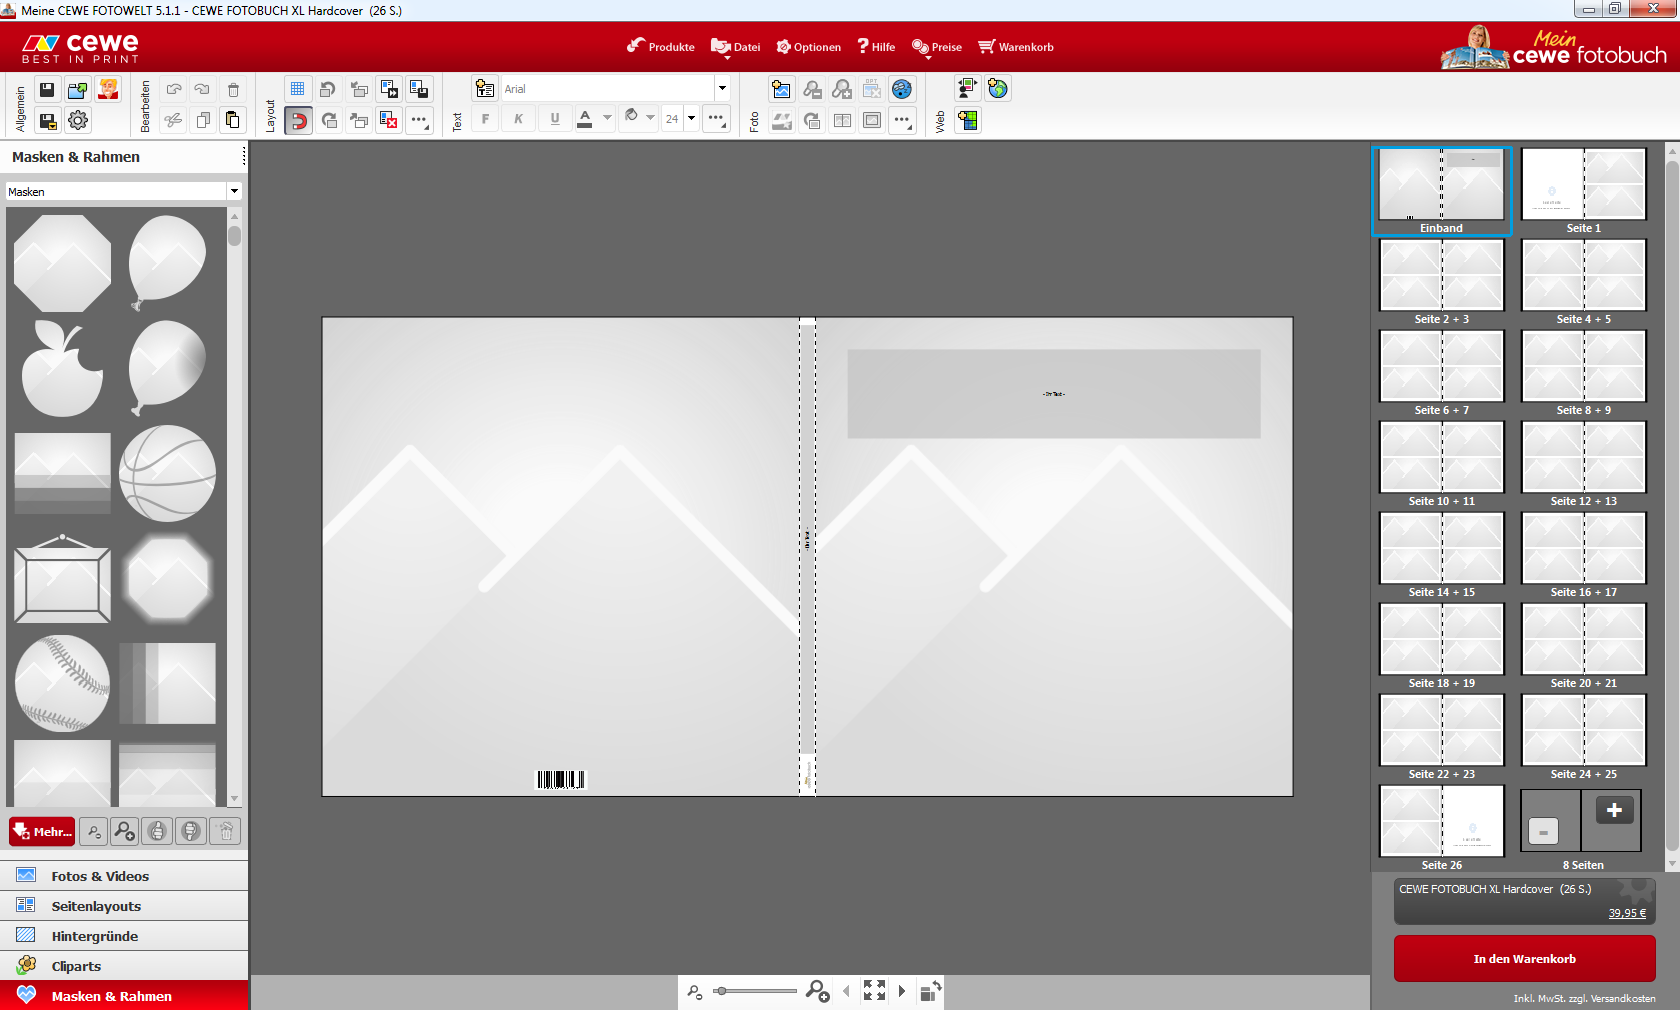Open the settings gear icon
The width and height of the screenshot is (1680, 1010).
(x=78, y=121)
